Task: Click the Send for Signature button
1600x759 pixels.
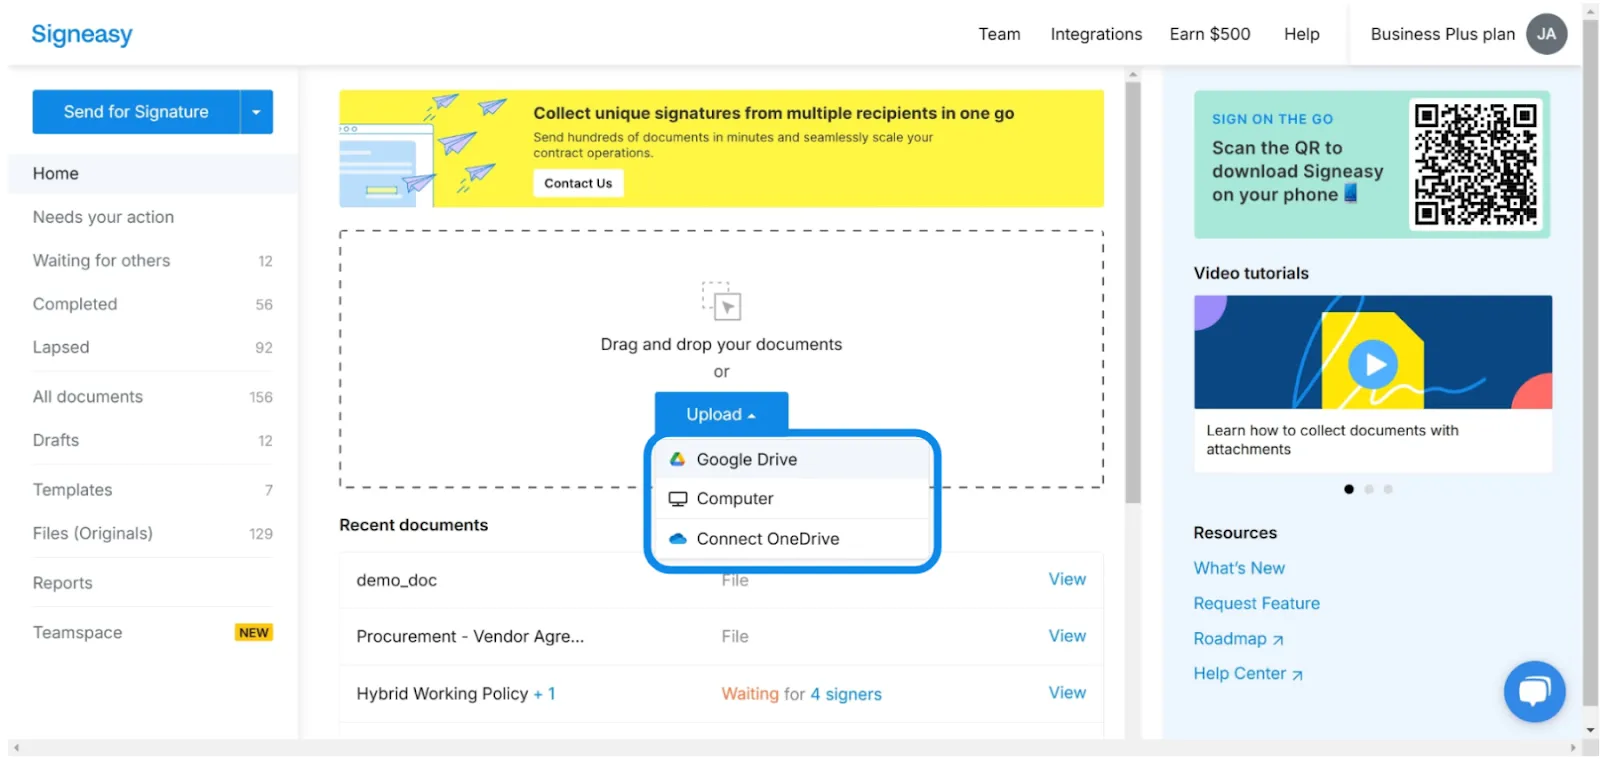Action: tap(136, 112)
